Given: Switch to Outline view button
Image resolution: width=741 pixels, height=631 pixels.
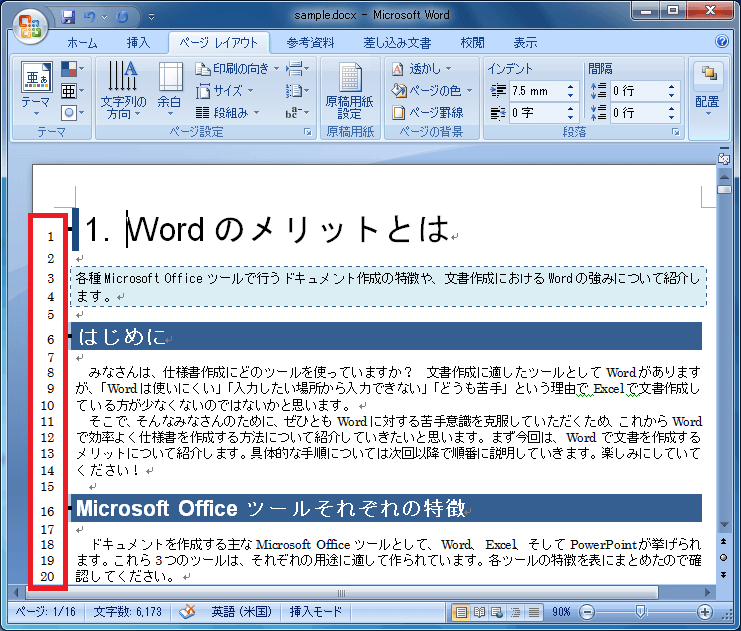Looking at the screenshot, I should point(516,613).
